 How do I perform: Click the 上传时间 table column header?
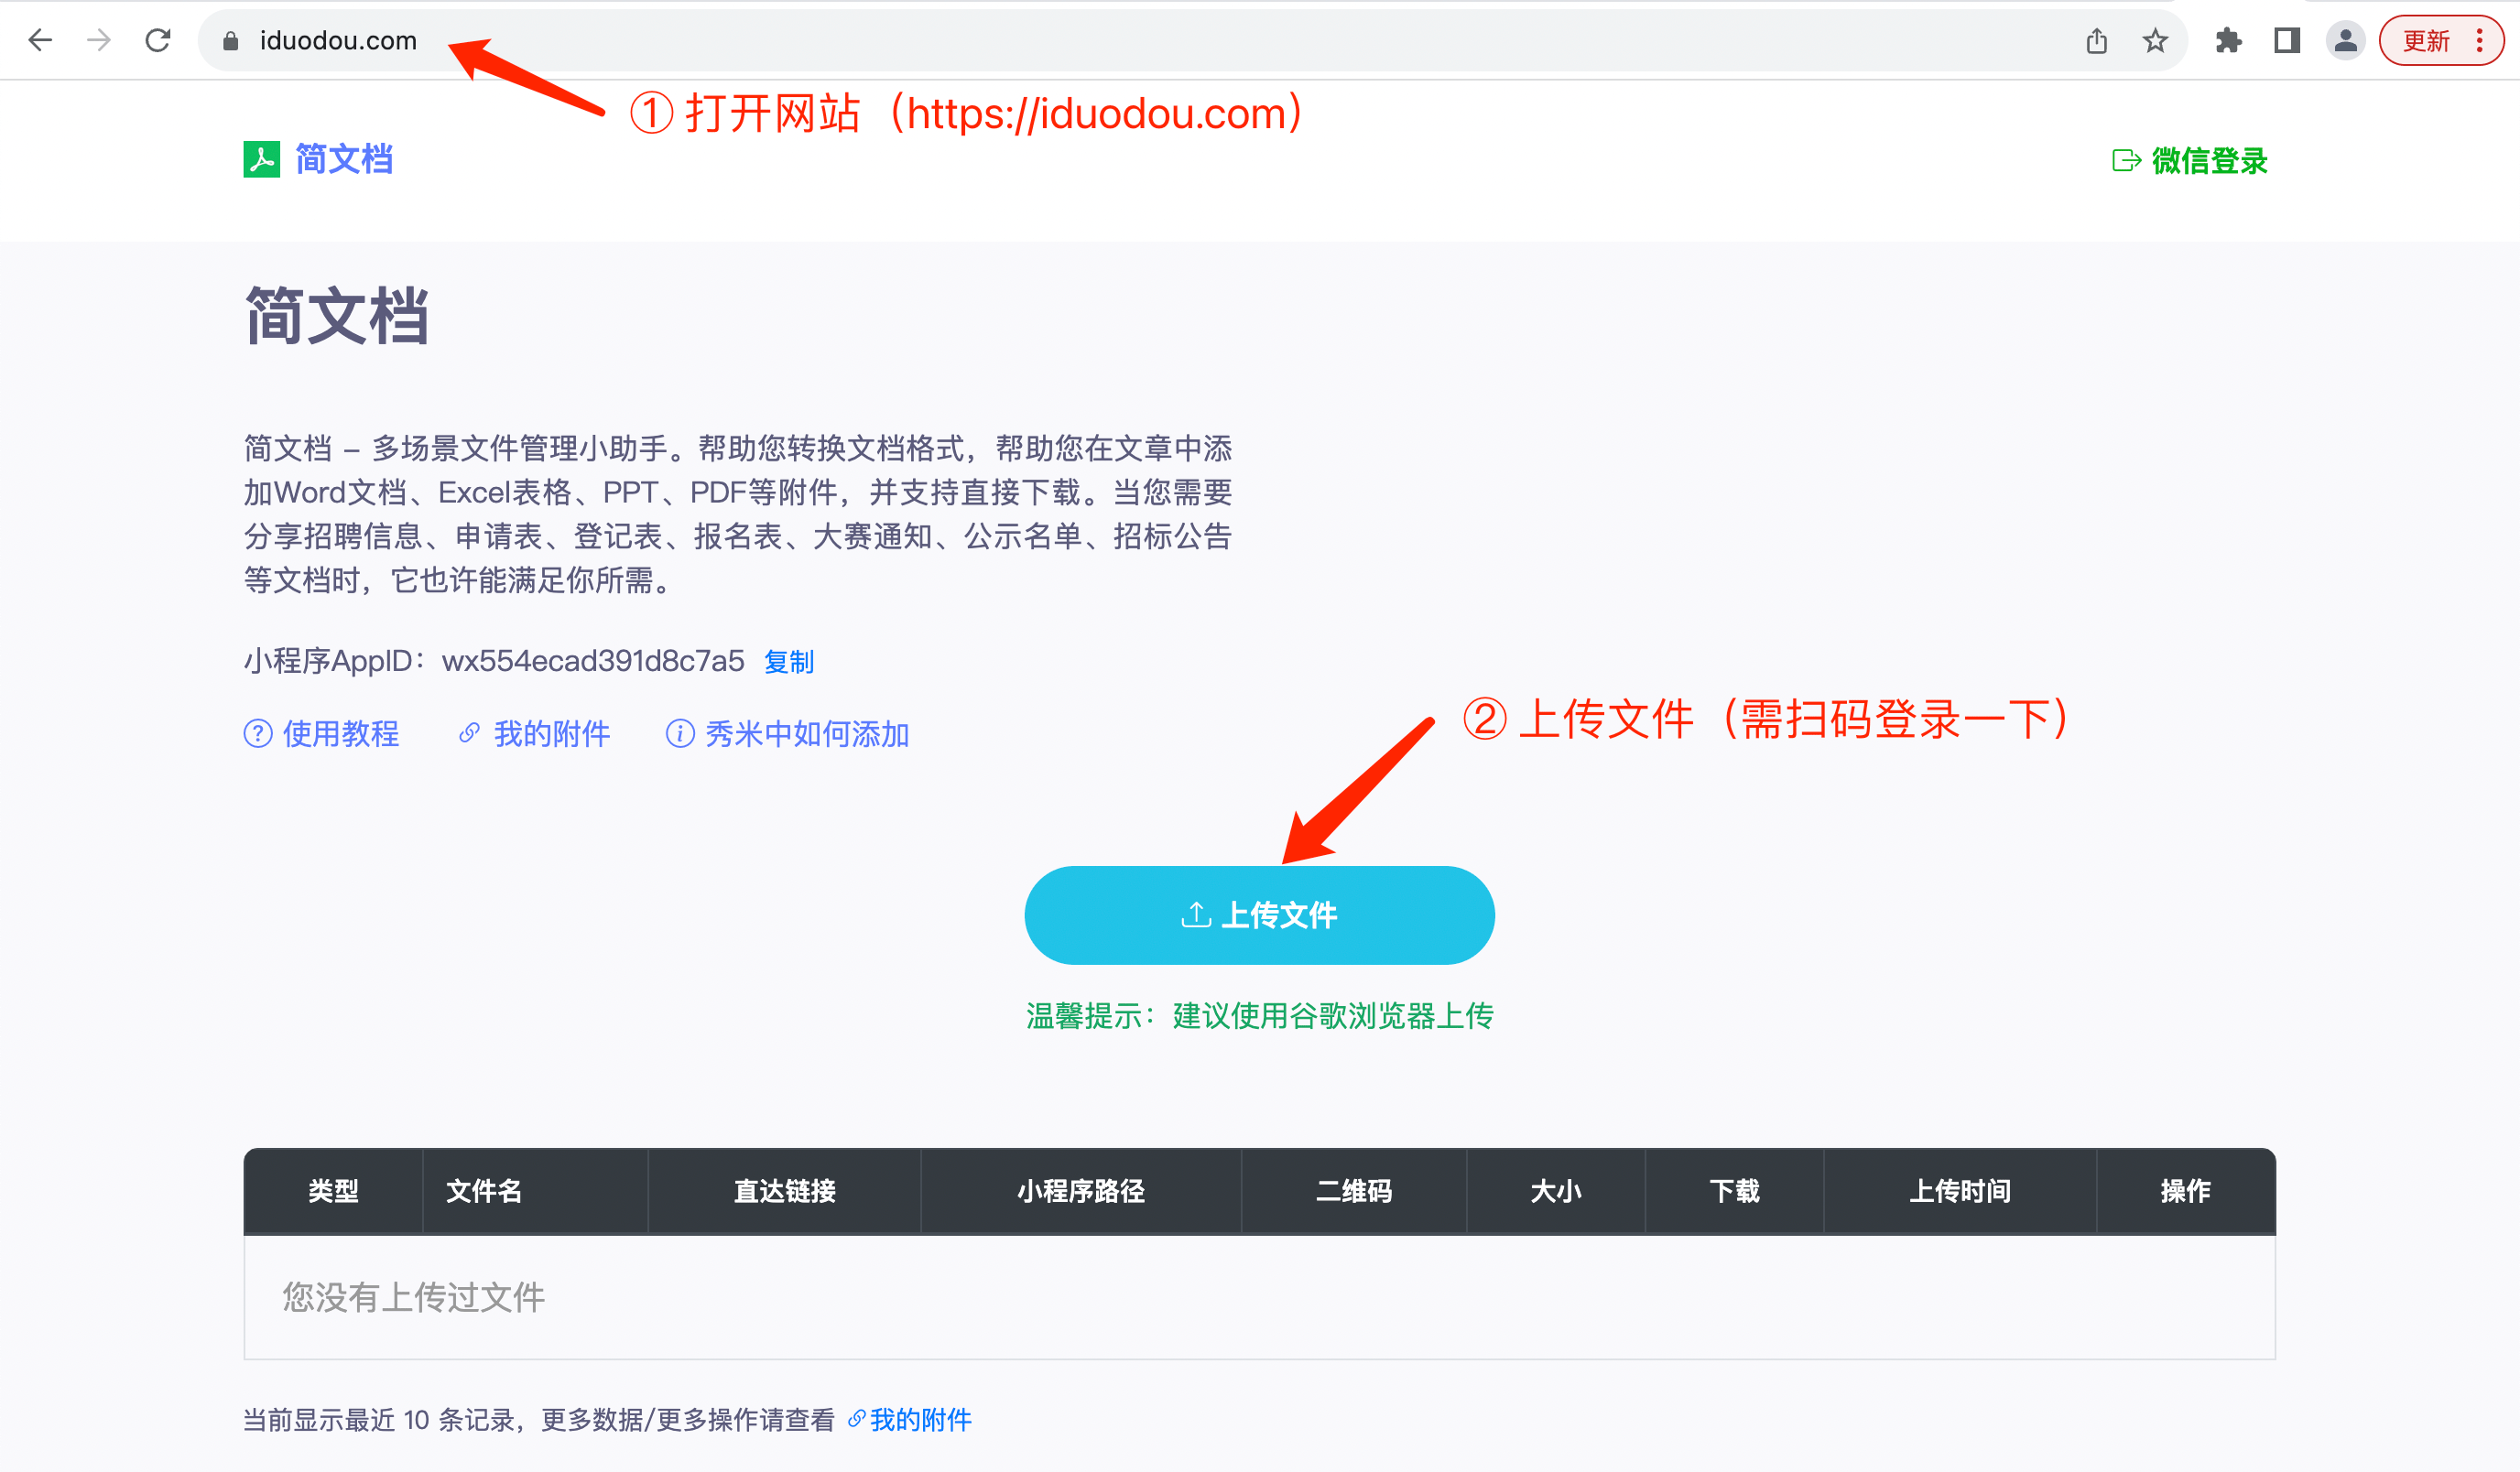point(1959,1190)
